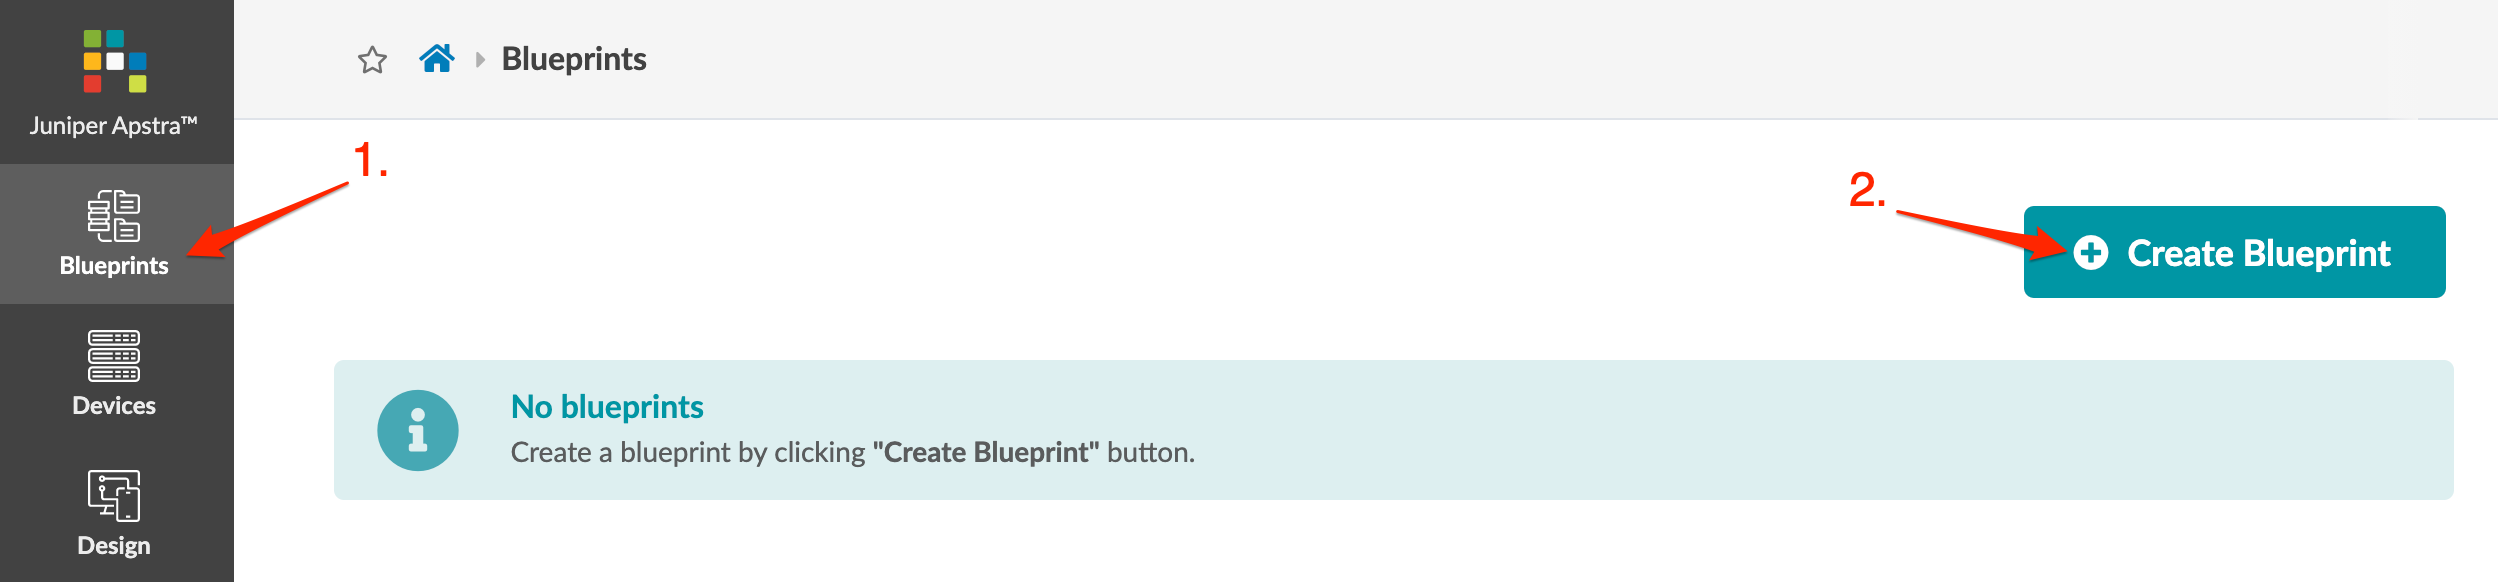Screen dimensions: 2498x582
Task: Click the "No blueprints" heading
Action: click(607, 407)
